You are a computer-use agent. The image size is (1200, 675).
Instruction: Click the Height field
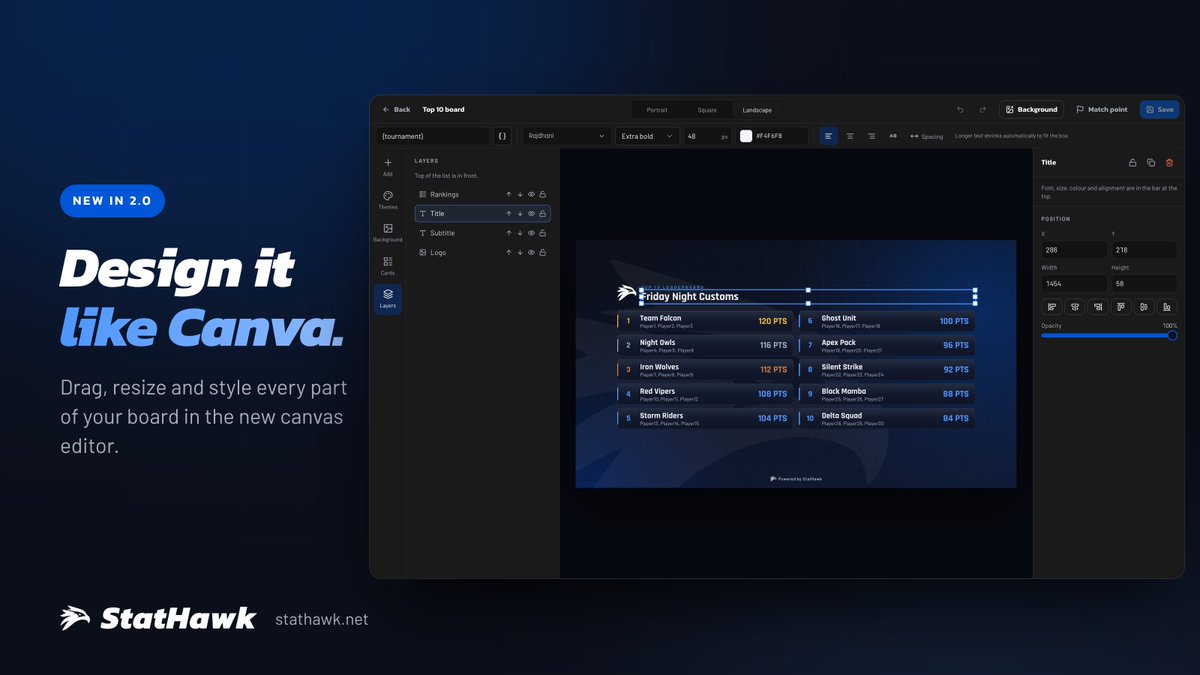click(x=1144, y=285)
